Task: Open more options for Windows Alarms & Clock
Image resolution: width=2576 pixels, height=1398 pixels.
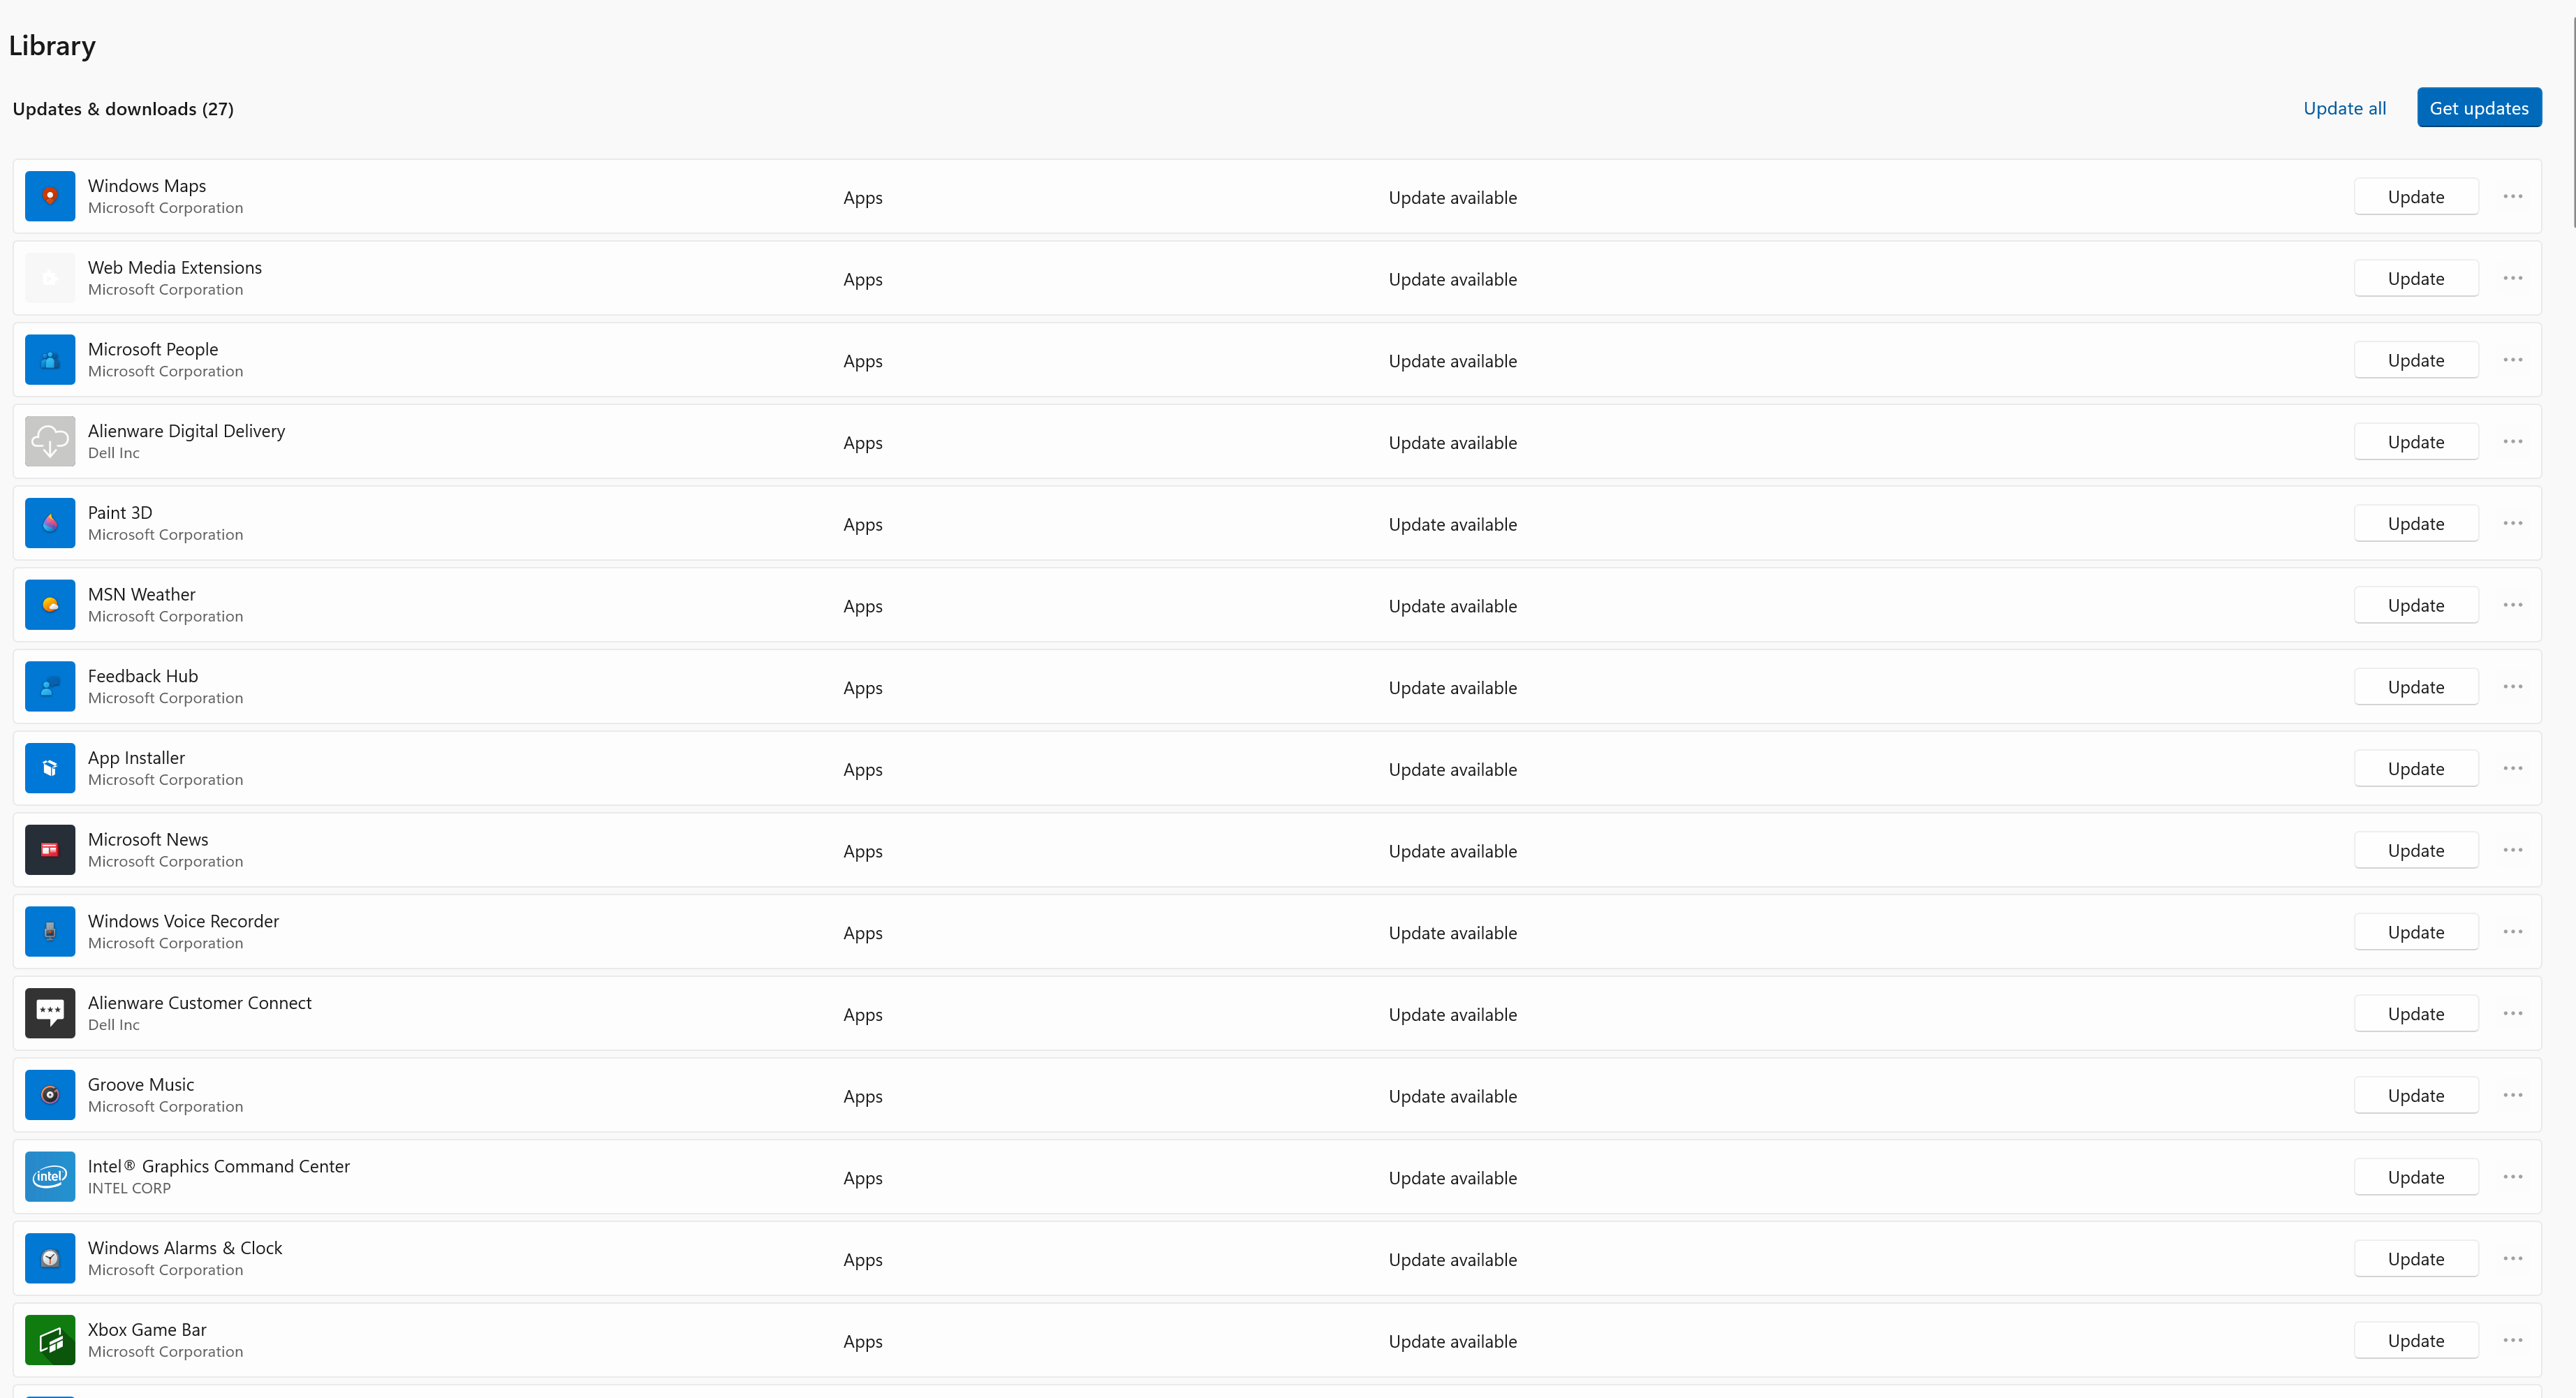Action: click(2512, 1258)
